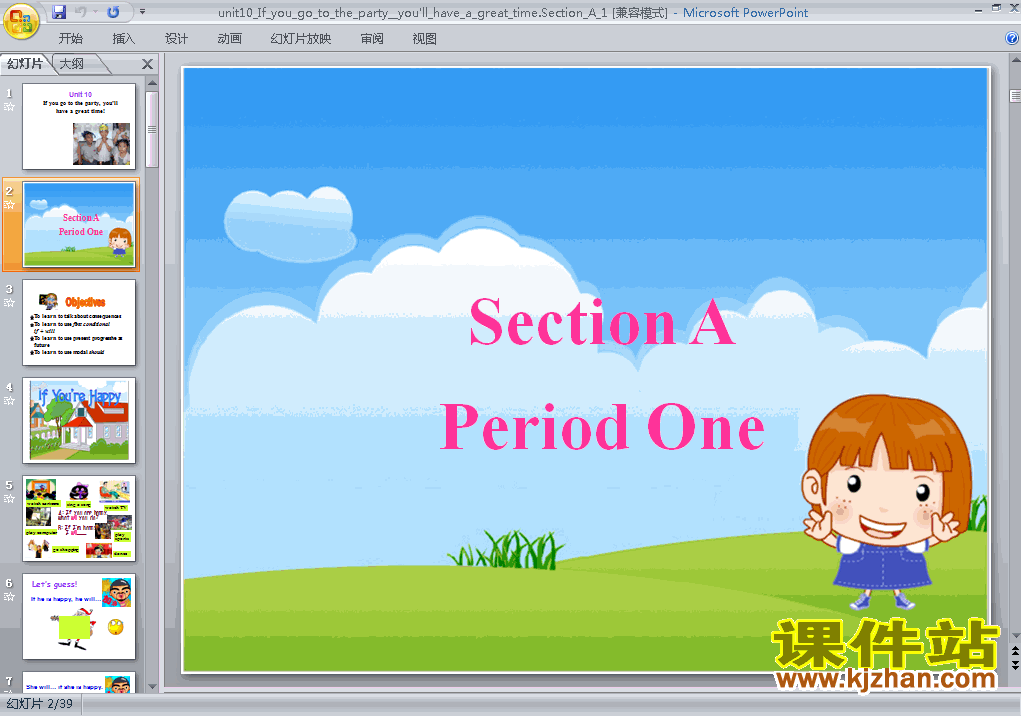Open the 视图 ribbon tab

[425, 38]
